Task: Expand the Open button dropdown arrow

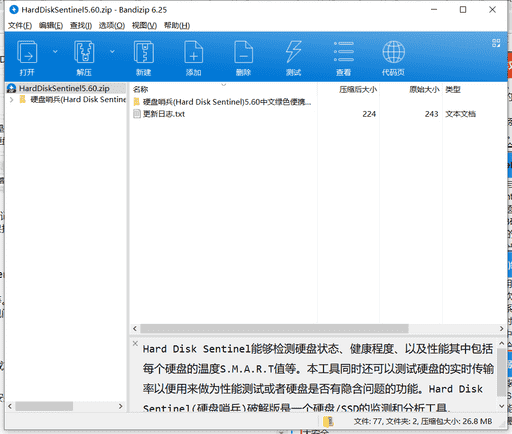Action: click(55, 51)
